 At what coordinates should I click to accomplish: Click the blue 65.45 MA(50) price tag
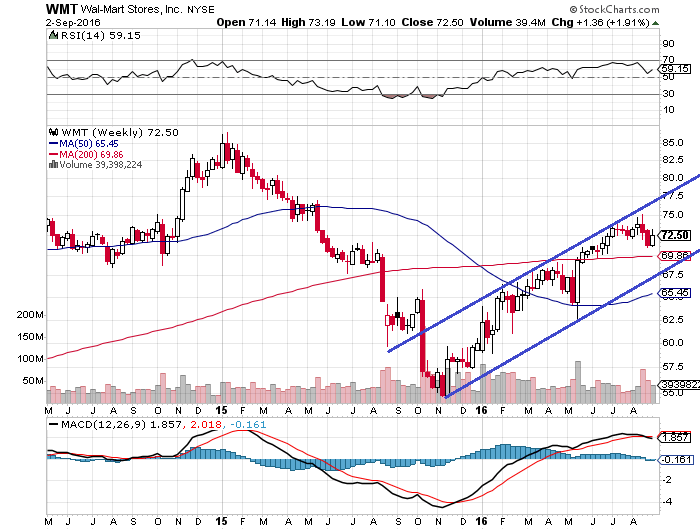click(x=675, y=293)
